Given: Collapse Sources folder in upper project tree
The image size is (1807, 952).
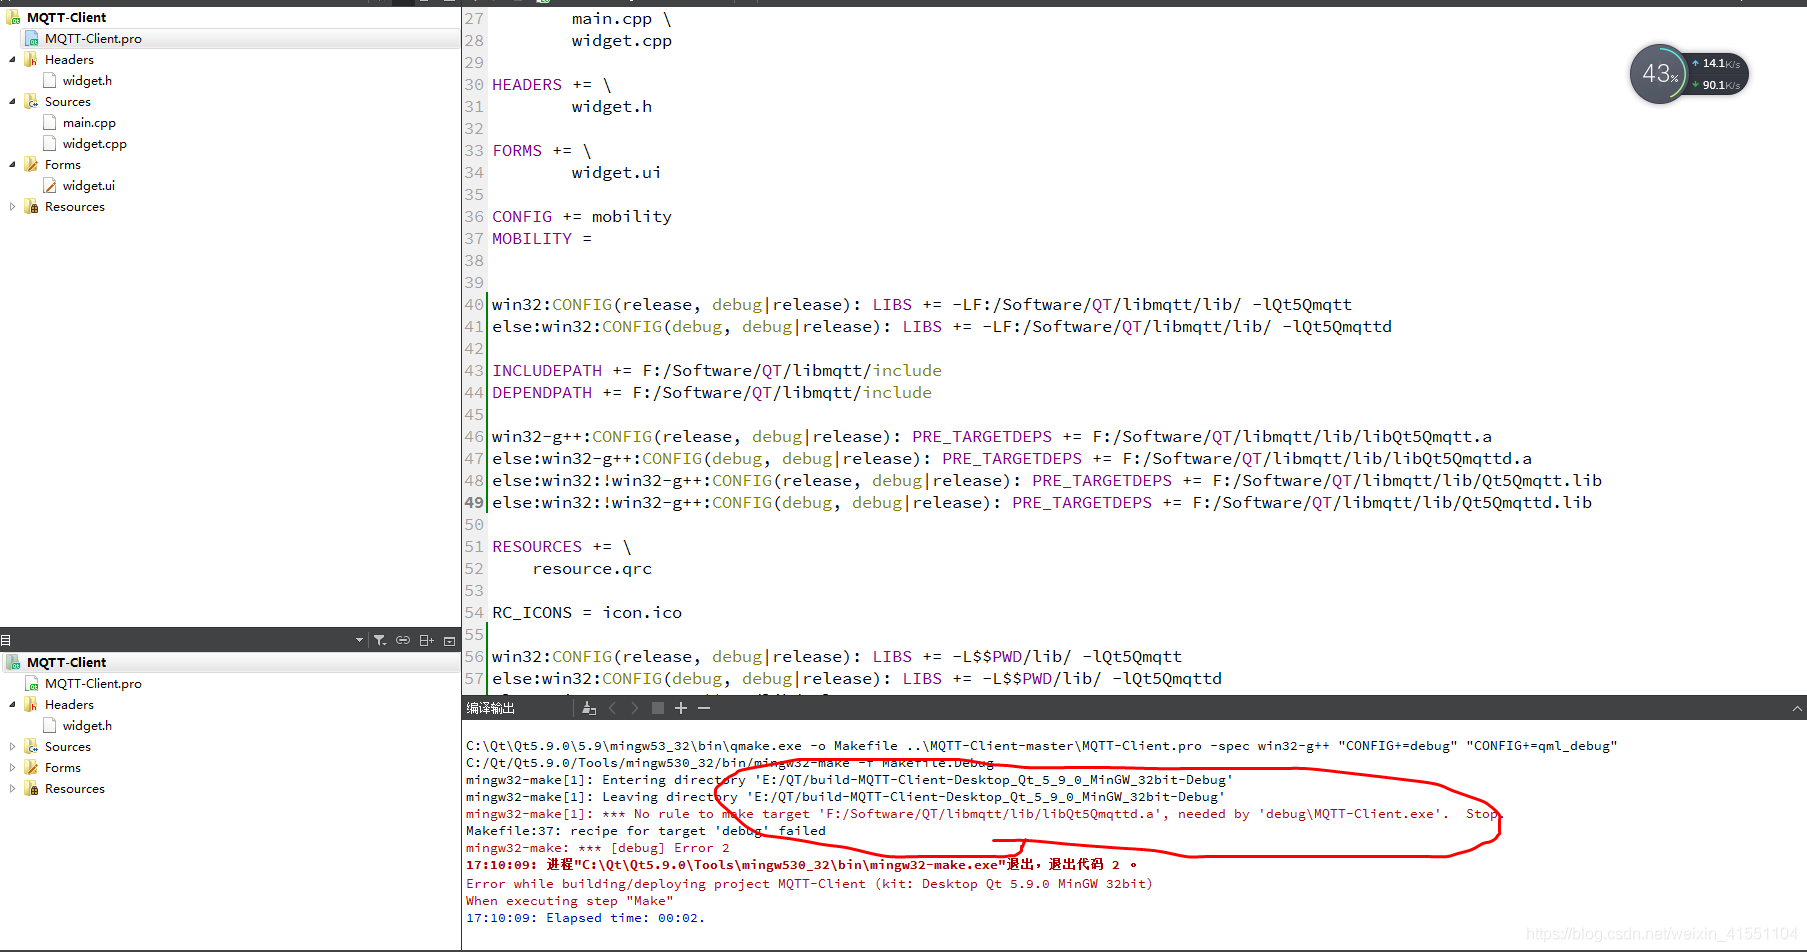Looking at the screenshot, I should point(12,102).
